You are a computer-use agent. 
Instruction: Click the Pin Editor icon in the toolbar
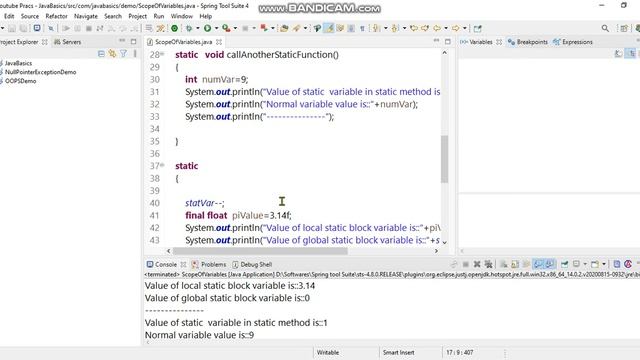[478, 29]
